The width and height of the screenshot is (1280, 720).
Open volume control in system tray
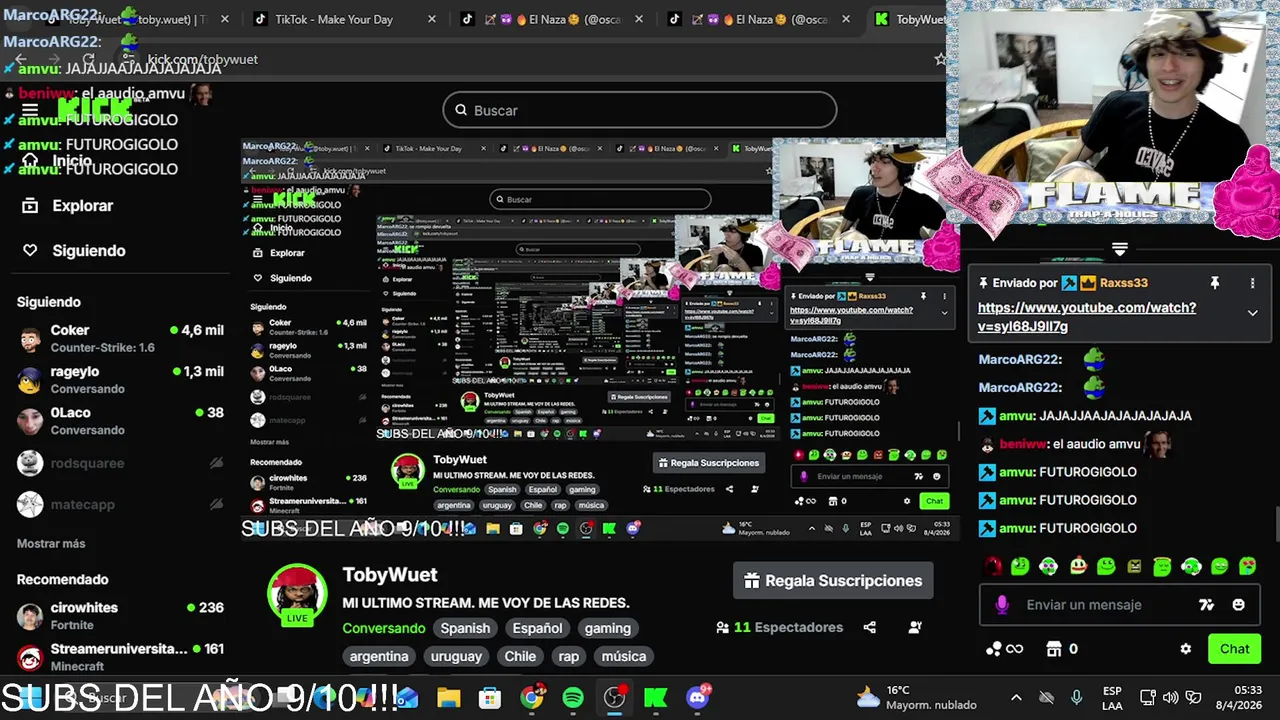1170,698
